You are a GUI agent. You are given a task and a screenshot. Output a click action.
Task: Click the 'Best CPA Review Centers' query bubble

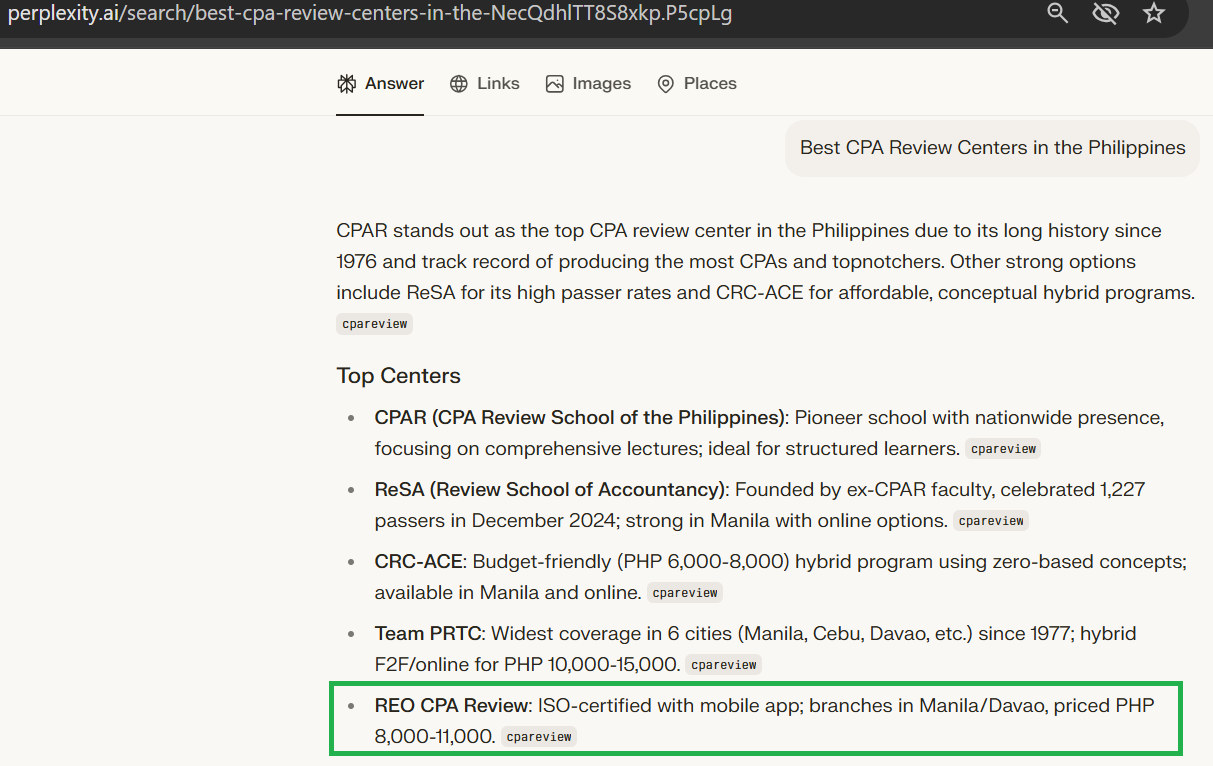click(992, 148)
